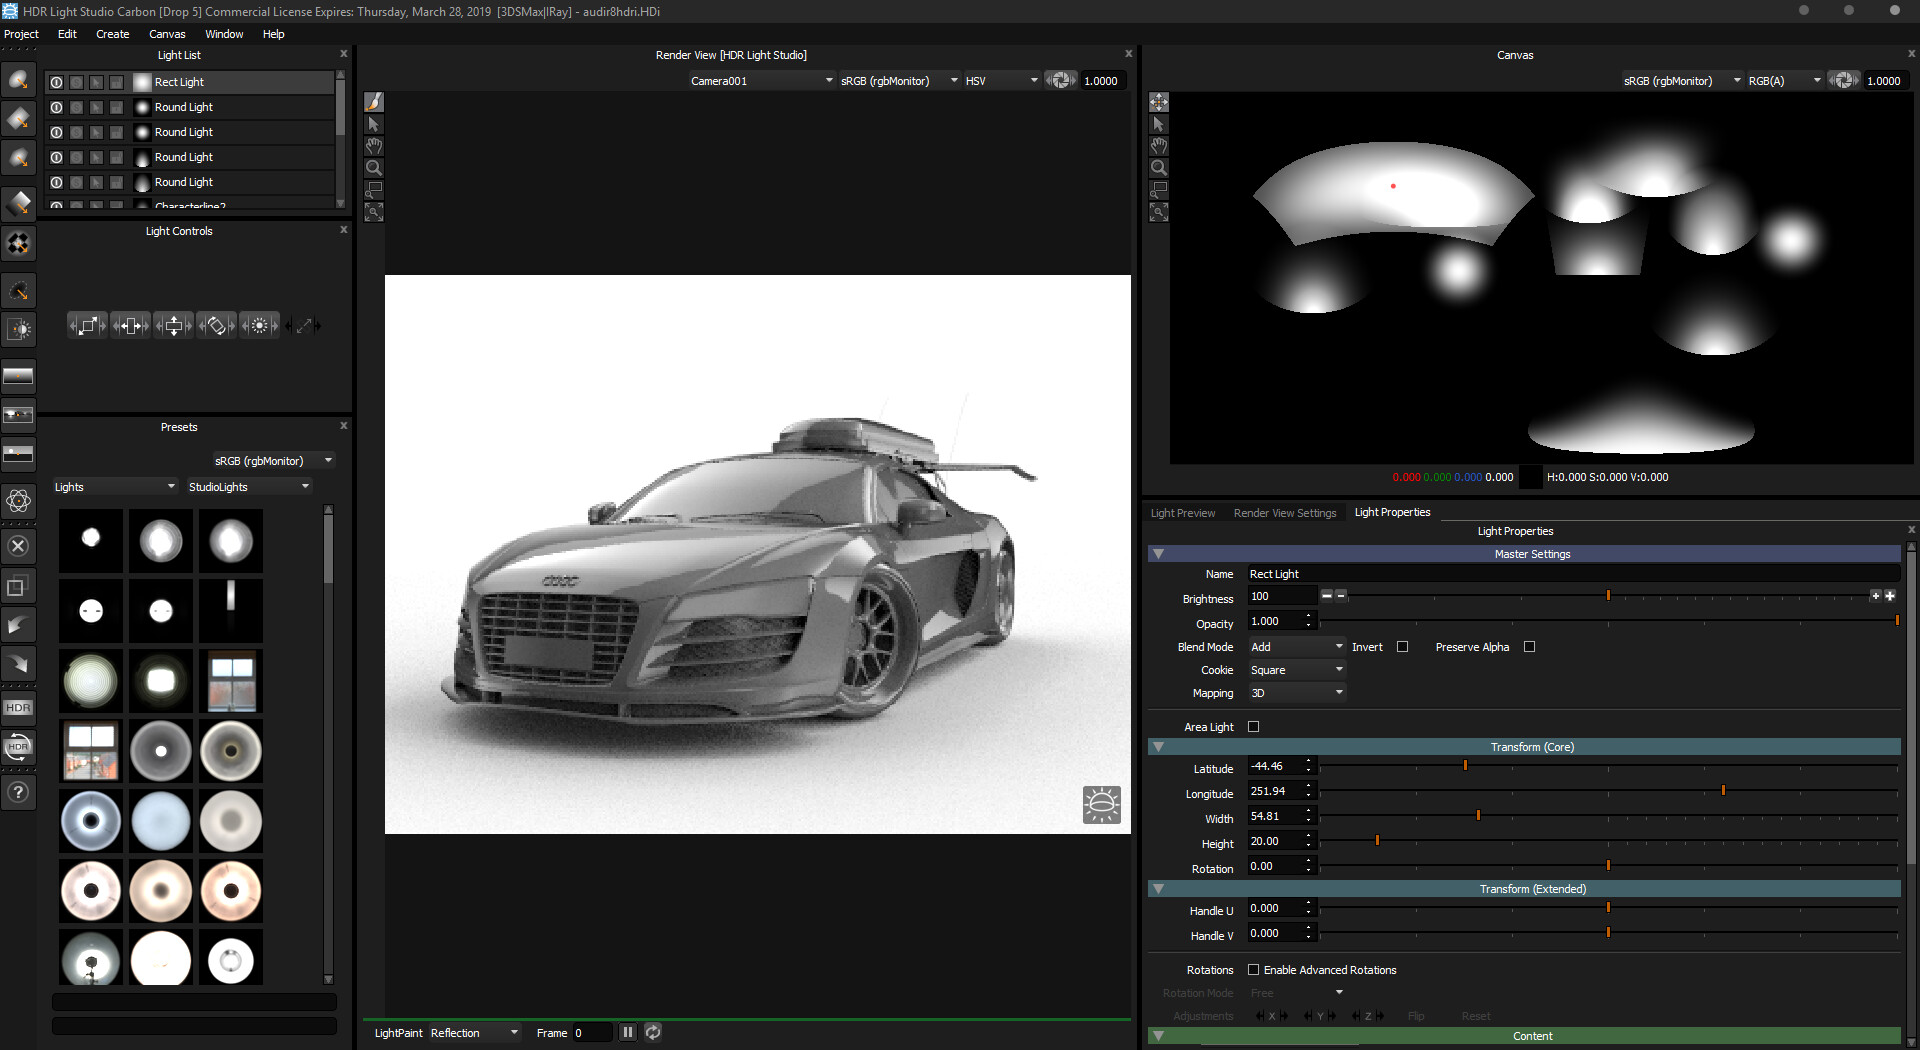1920x1050 pixels.
Task: Click the Canvas exposure aperture icon
Action: (x=1843, y=80)
